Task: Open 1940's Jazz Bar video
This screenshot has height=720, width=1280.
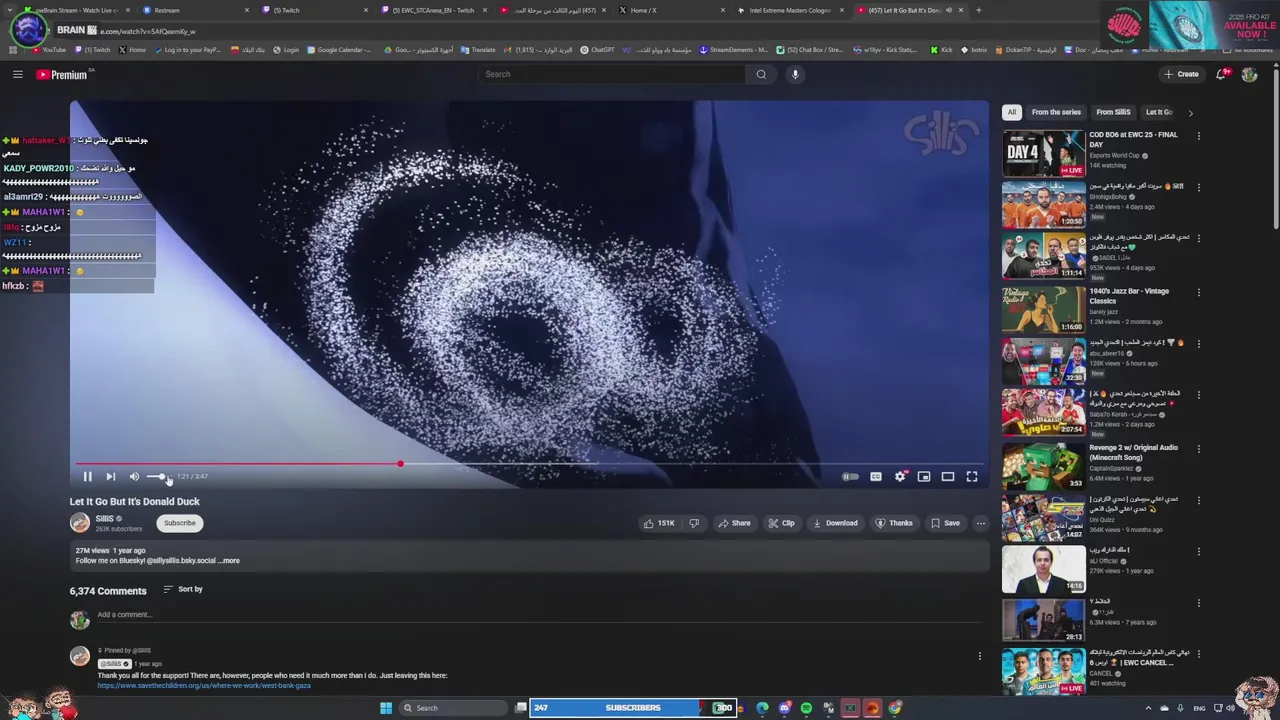Action: coord(1043,309)
